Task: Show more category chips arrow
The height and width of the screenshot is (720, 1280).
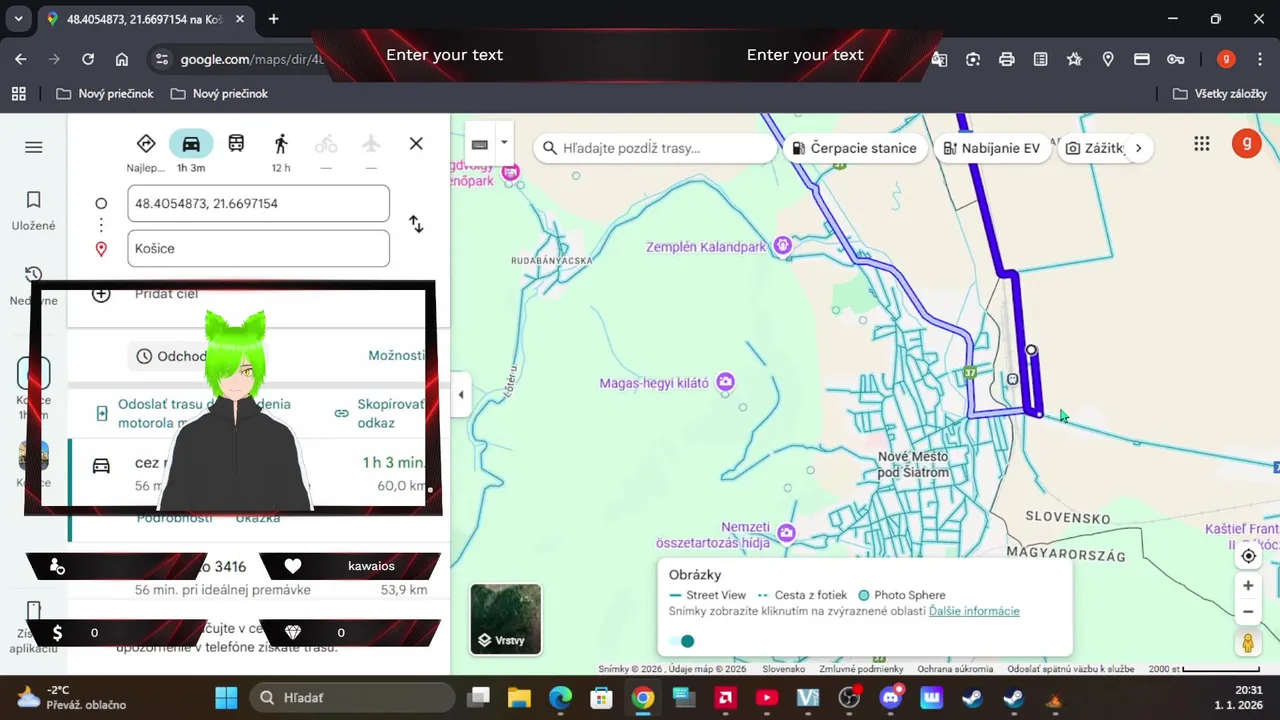Action: click(x=1138, y=148)
